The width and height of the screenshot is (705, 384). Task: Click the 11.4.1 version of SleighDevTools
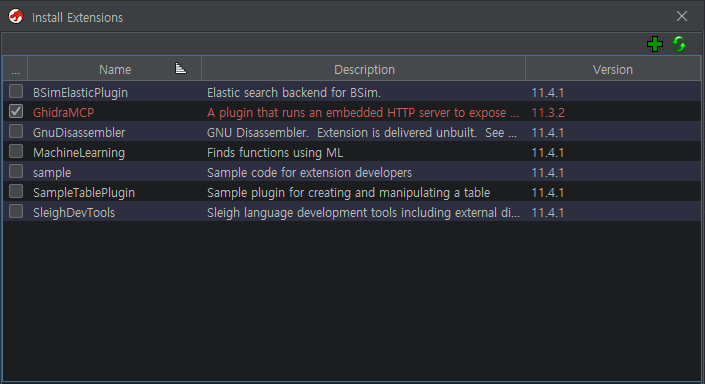548,212
